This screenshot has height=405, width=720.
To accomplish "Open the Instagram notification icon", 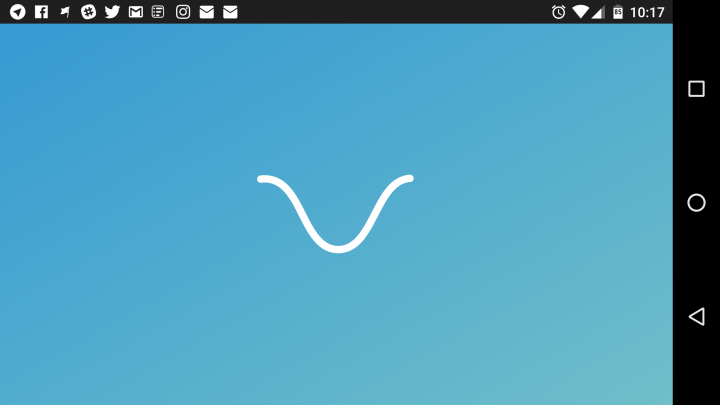I will pos(183,12).
